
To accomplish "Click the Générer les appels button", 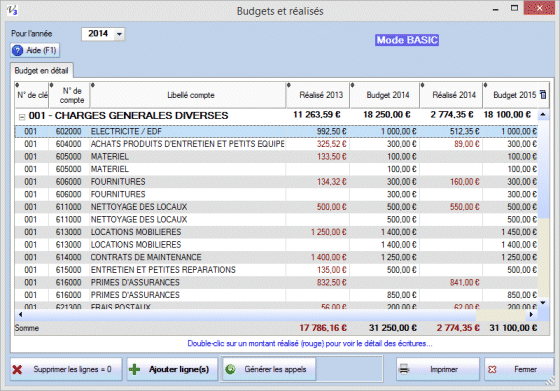I will coord(268,369).
